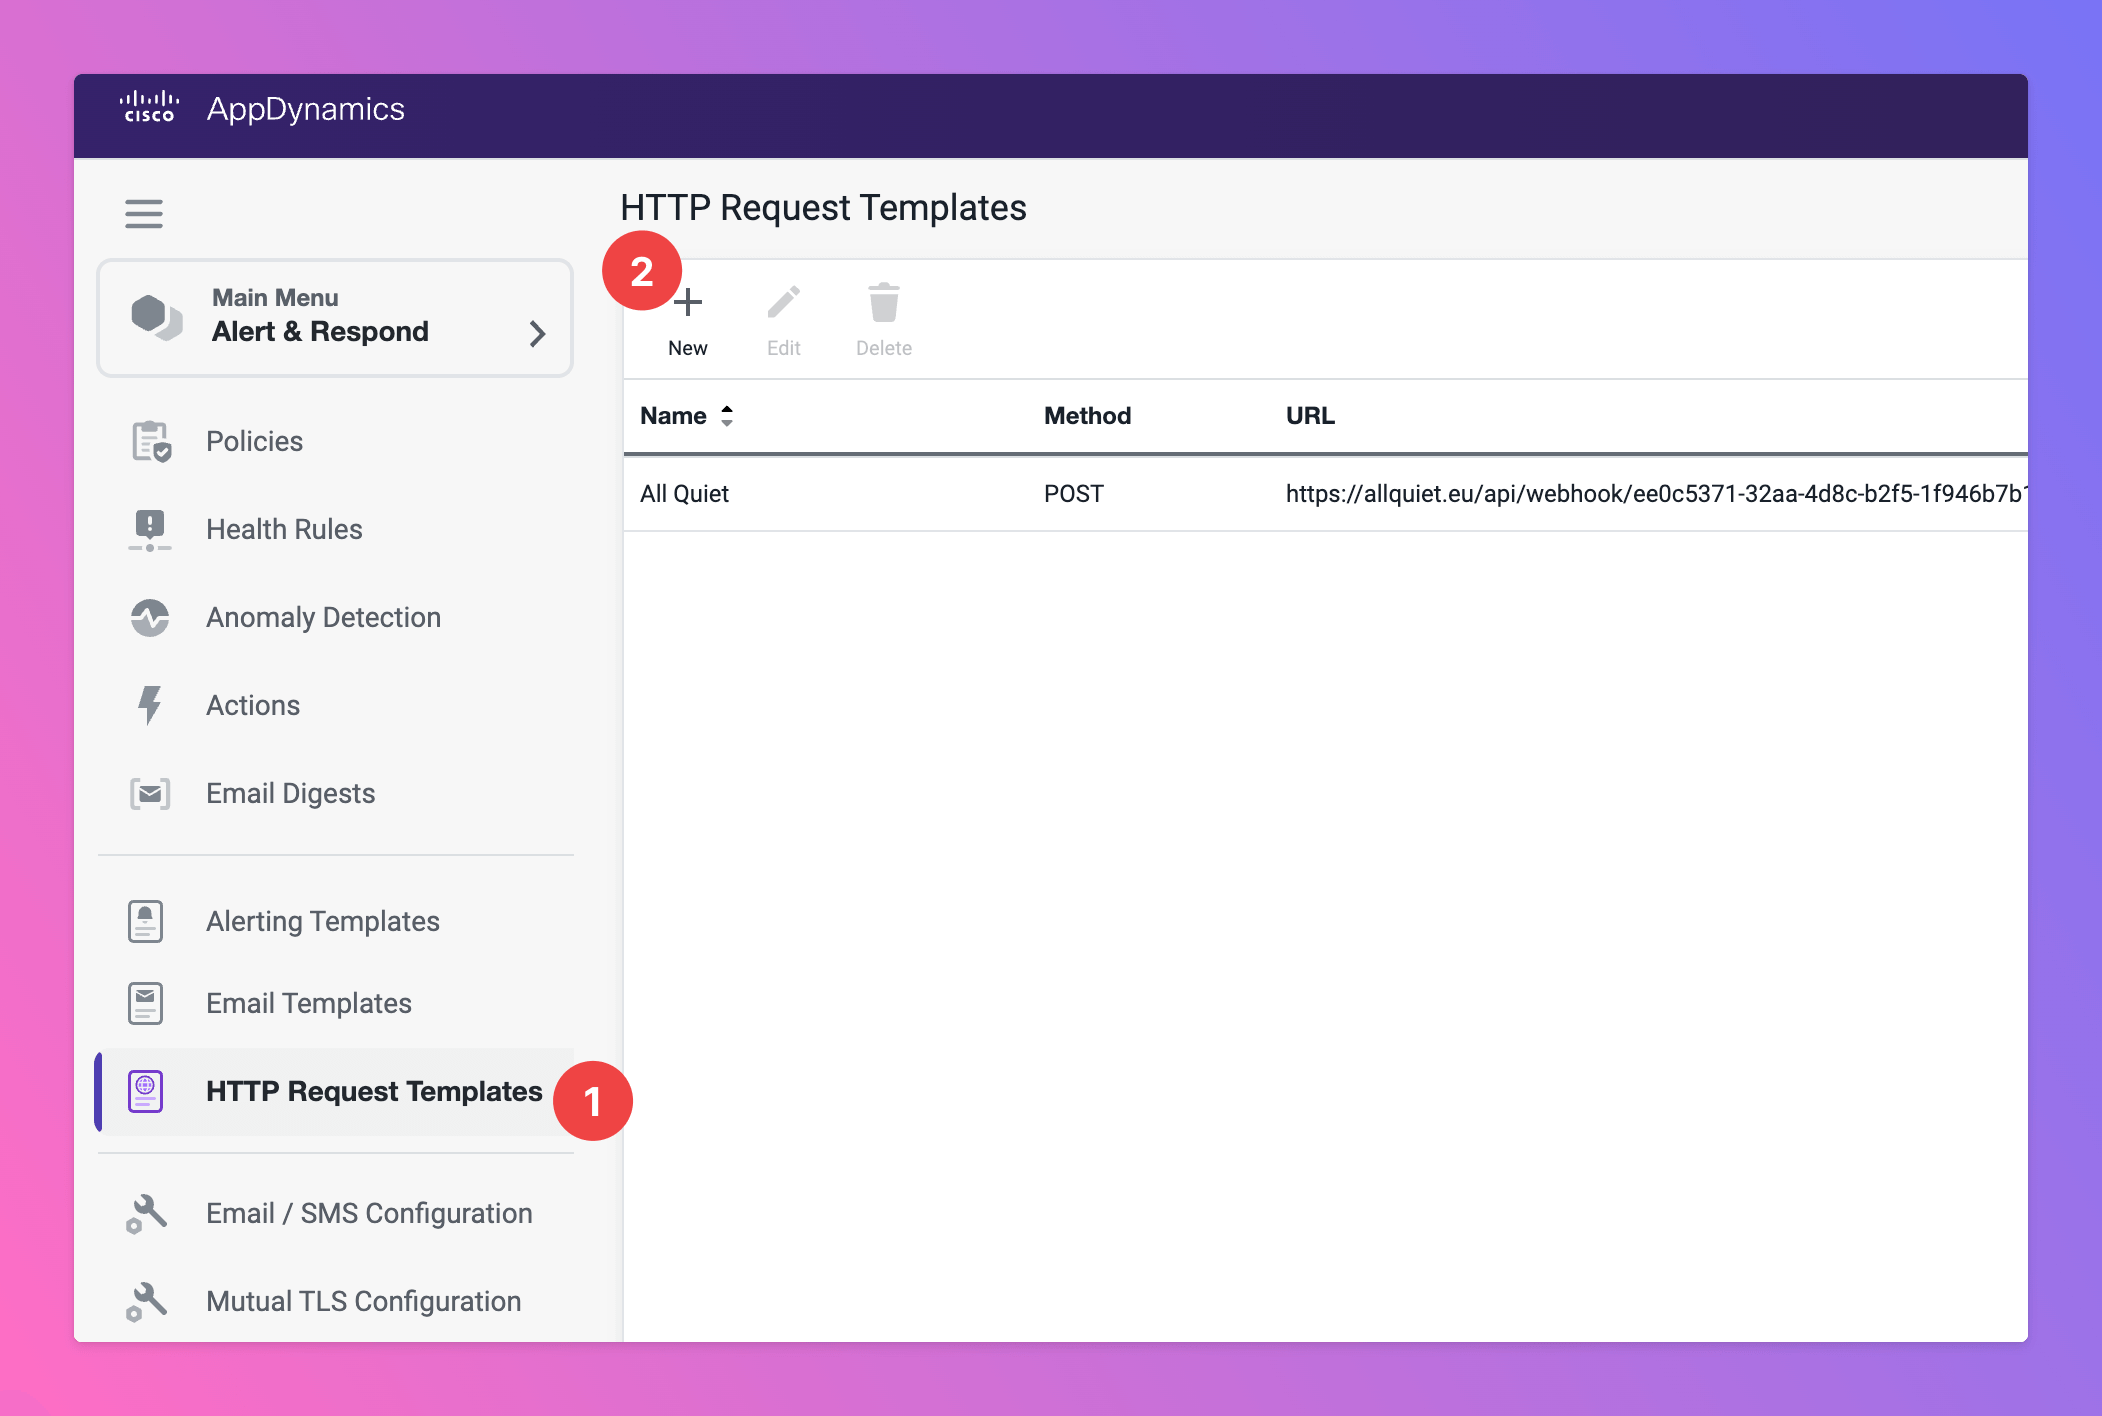The image size is (2102, 1416).
Task: Click the Actions lightning bolt icon
Action: click(x=150, y=705)
